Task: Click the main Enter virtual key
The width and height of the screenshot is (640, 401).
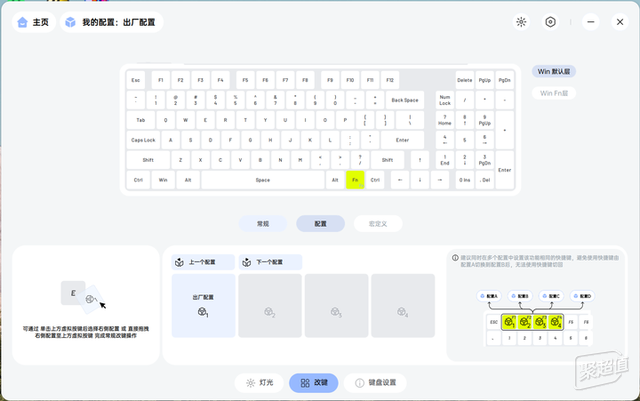Action: point(402,140)
